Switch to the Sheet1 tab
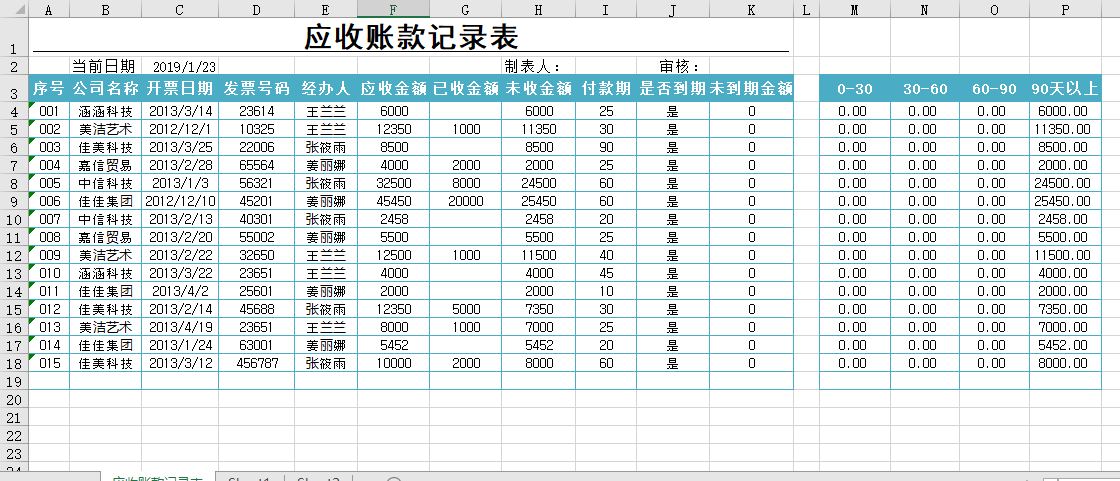1120x481 pixels. tap(250, 479)
